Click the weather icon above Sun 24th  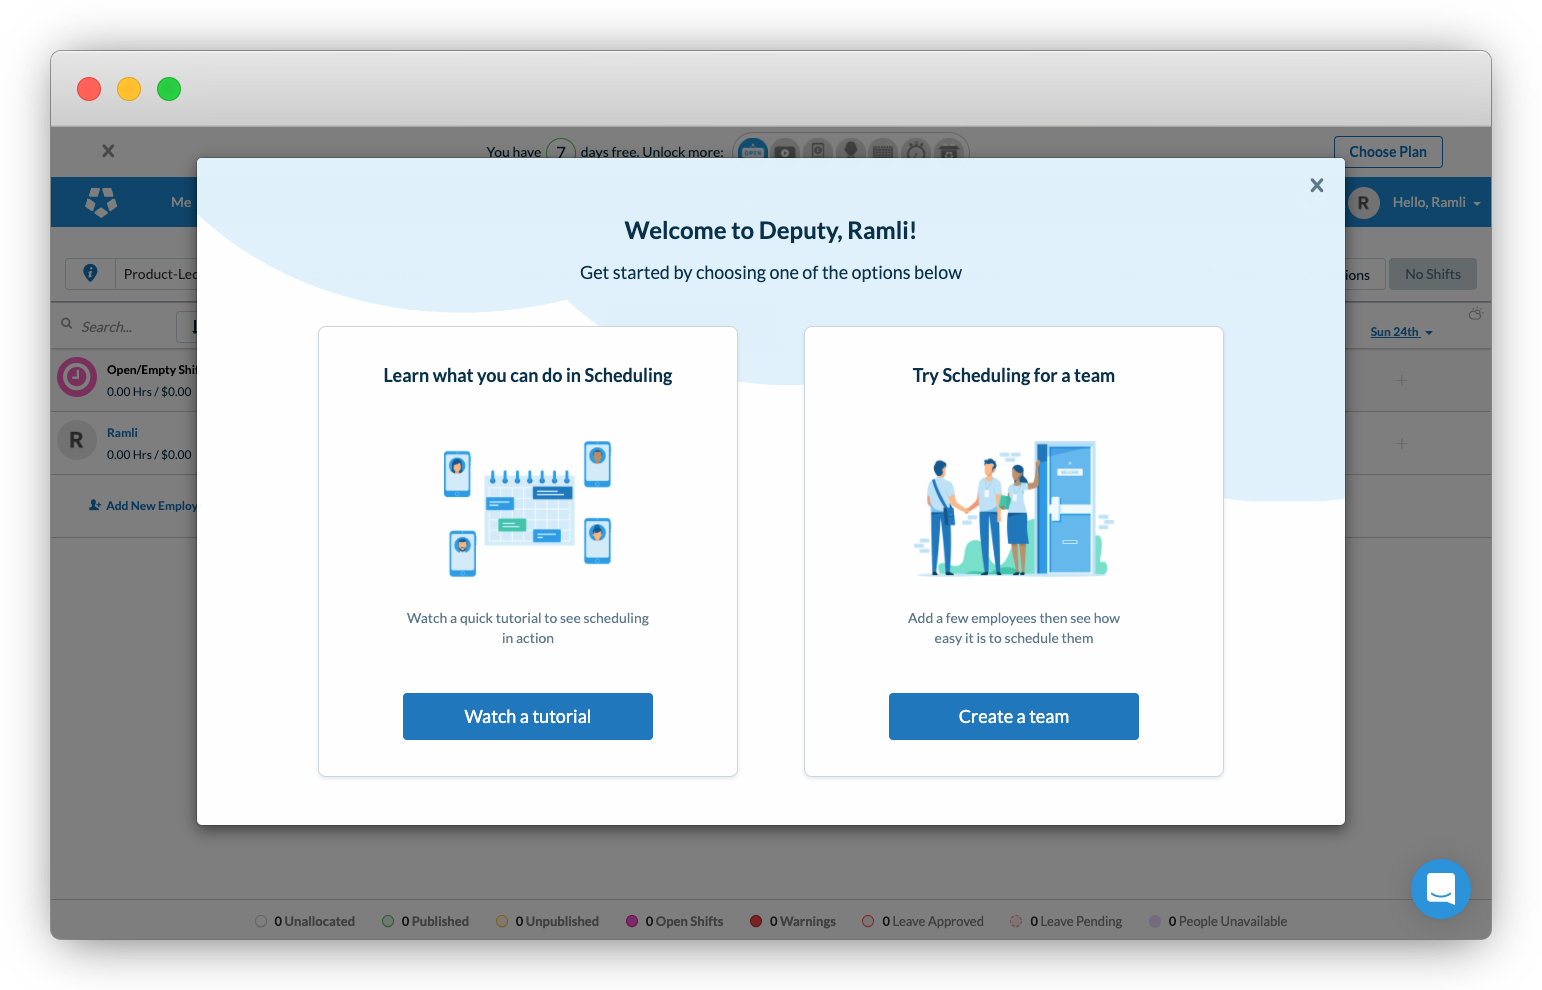1475,314
